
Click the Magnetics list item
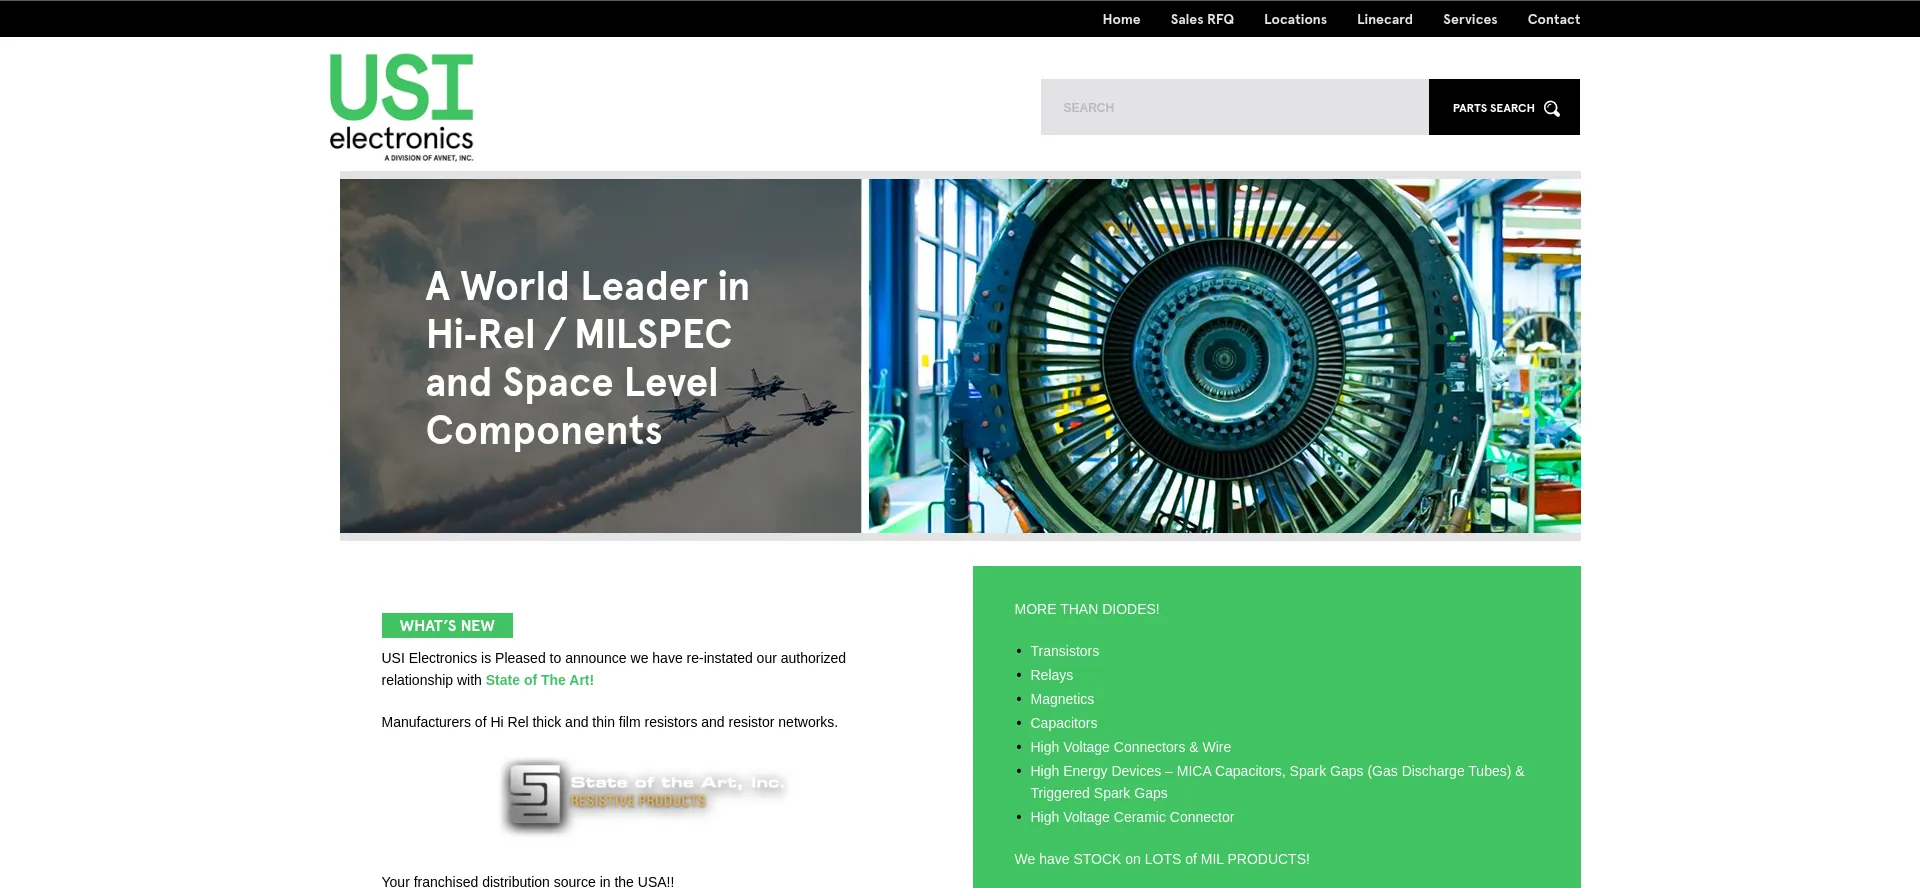1062,699
